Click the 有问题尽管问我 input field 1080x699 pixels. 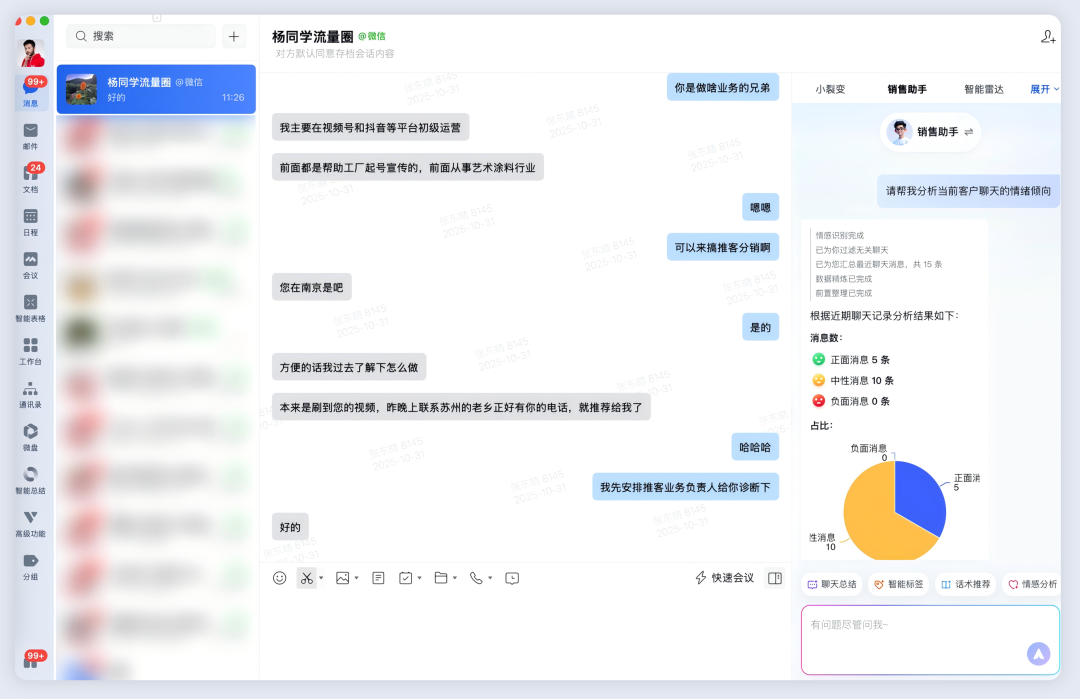(928, 640)
